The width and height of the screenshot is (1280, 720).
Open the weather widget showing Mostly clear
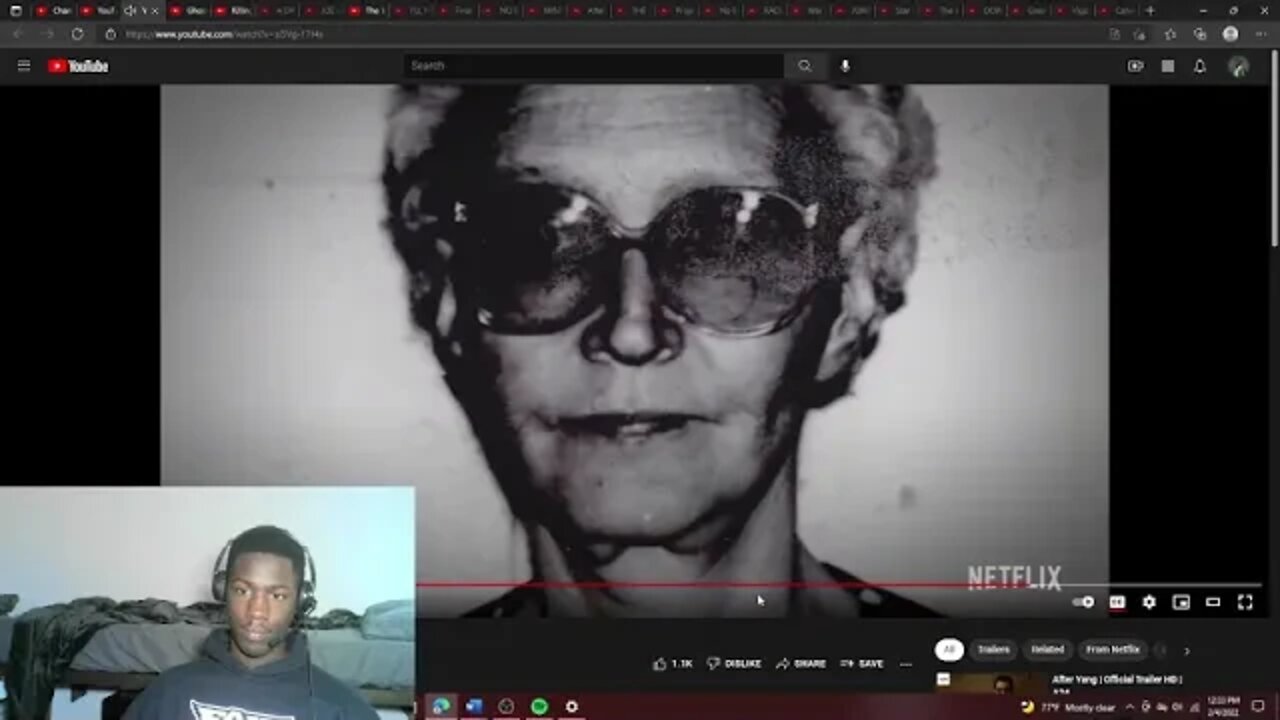coord(1068,706)
